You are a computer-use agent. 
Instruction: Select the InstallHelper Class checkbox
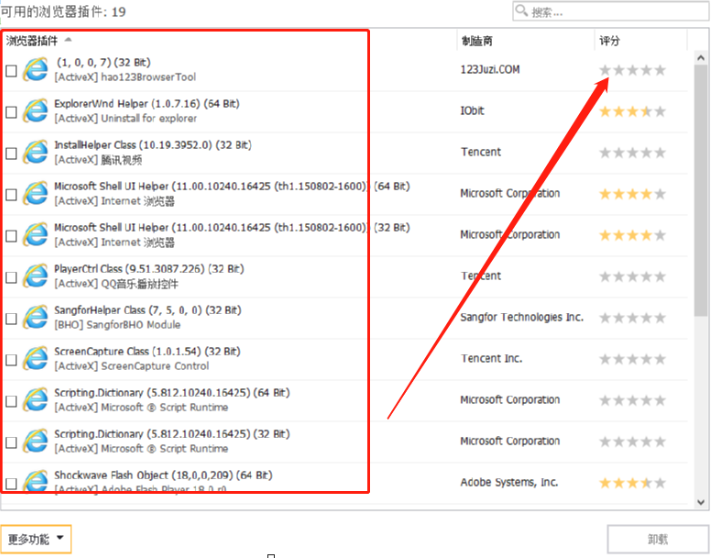point(11,154)
